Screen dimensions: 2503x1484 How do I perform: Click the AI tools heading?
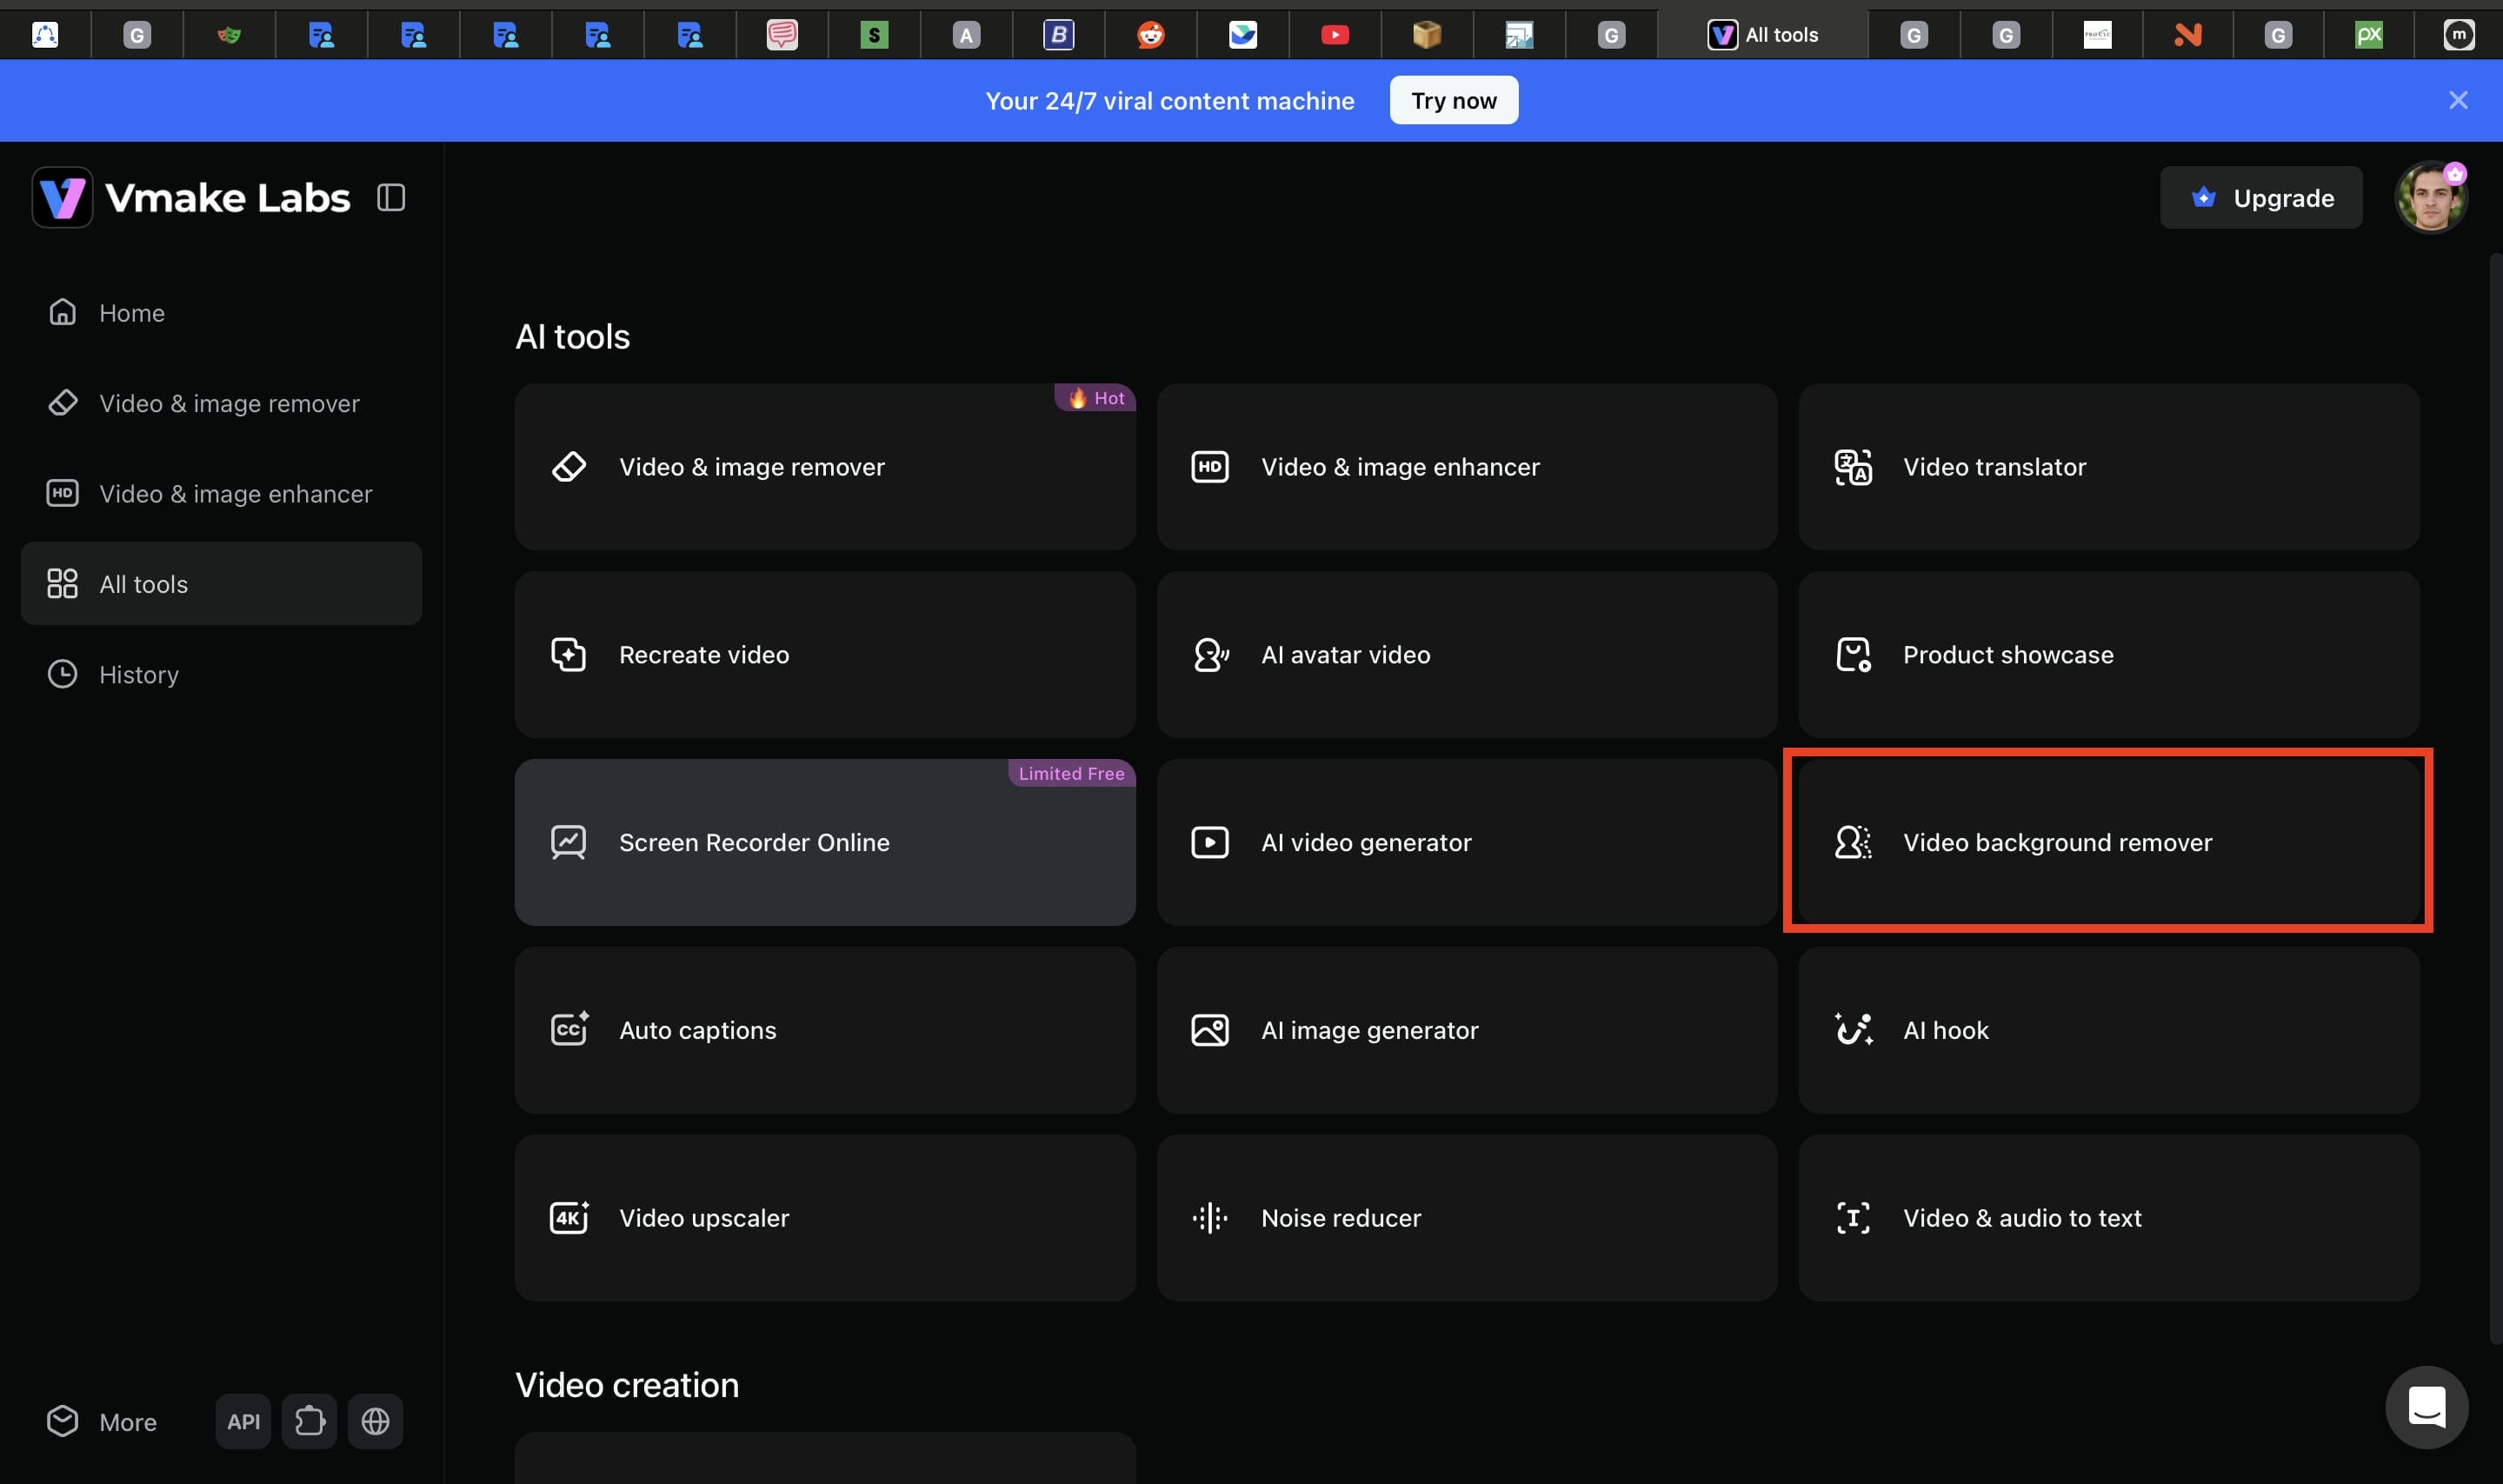tap(573, 337)
